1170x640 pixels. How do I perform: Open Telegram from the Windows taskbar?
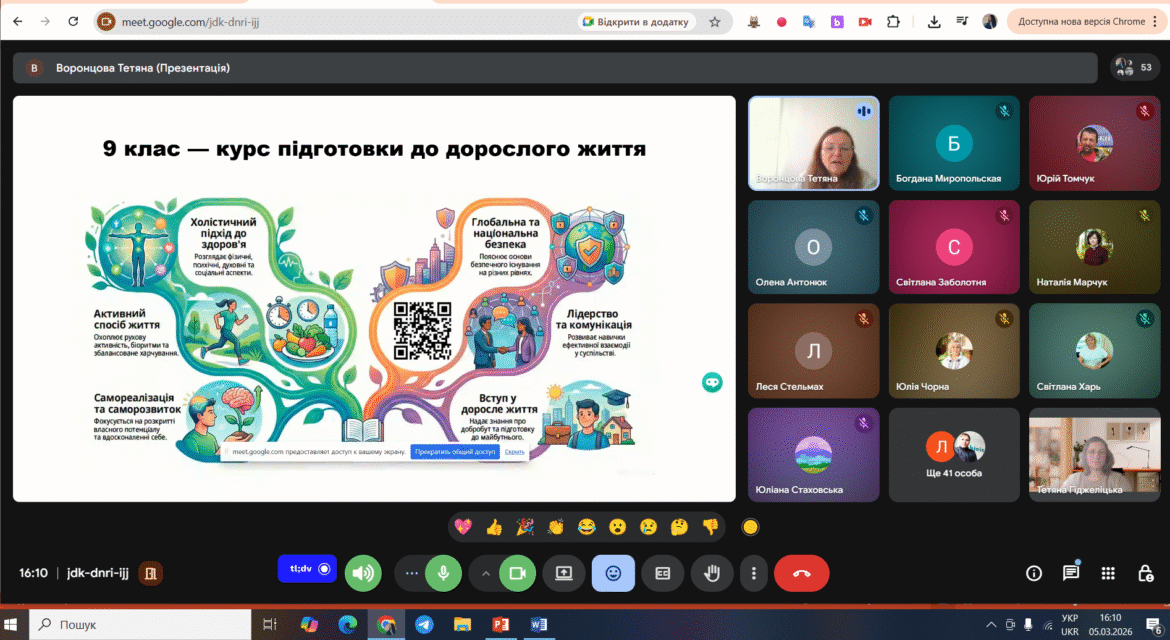click(x=424, y=624)
